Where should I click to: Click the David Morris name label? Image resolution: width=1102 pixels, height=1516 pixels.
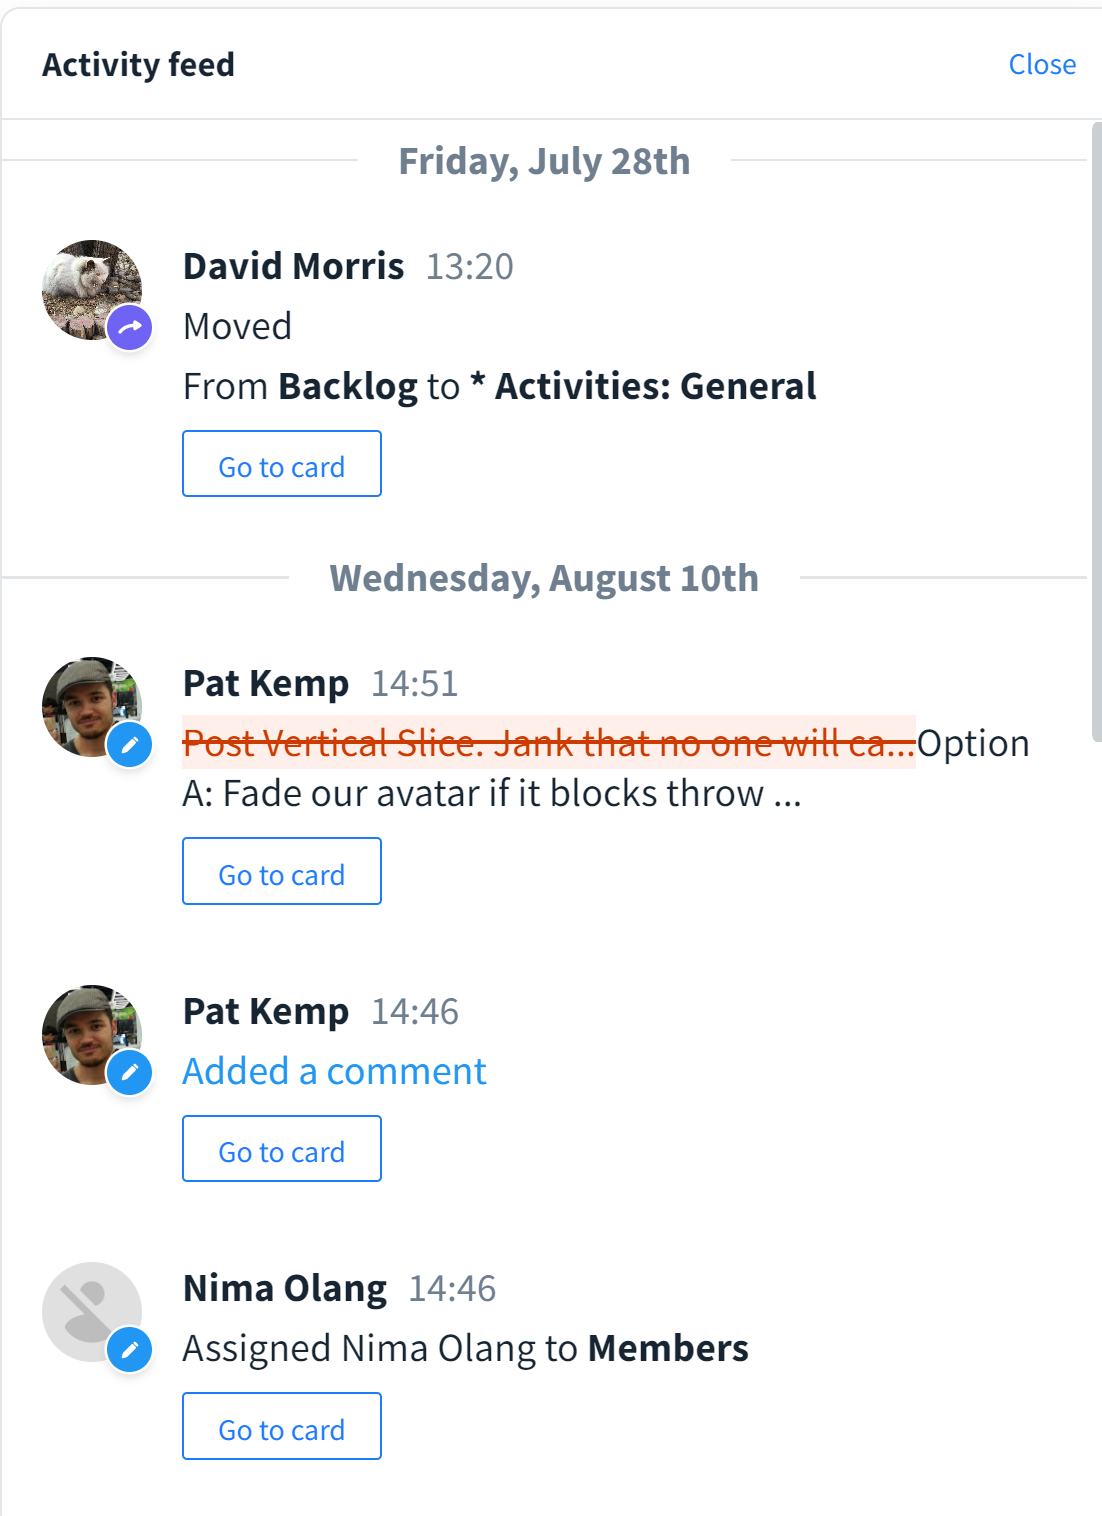[293, 267]
